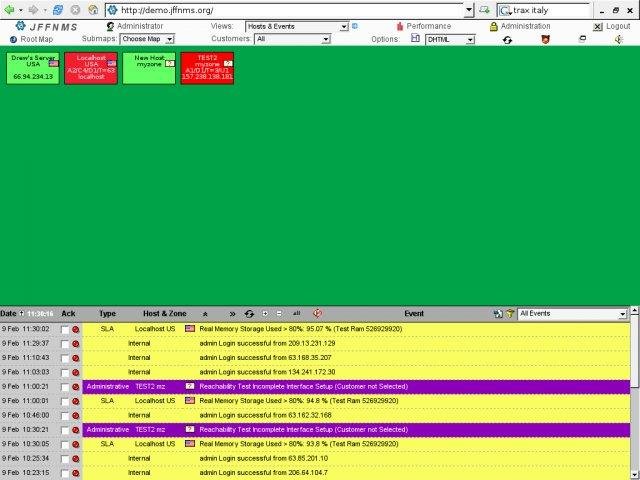This screenshot has height=480, width=640.
Task: Tick Ack checkbox for 9 Feb 11:00:01 event
Action: (65, 402)
